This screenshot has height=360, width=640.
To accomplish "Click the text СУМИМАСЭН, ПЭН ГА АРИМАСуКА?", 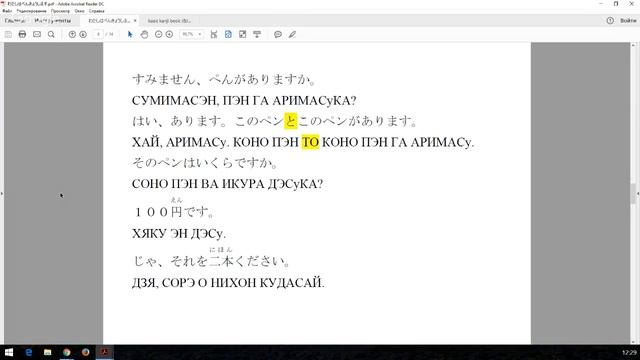I will [x=244, y=100].
